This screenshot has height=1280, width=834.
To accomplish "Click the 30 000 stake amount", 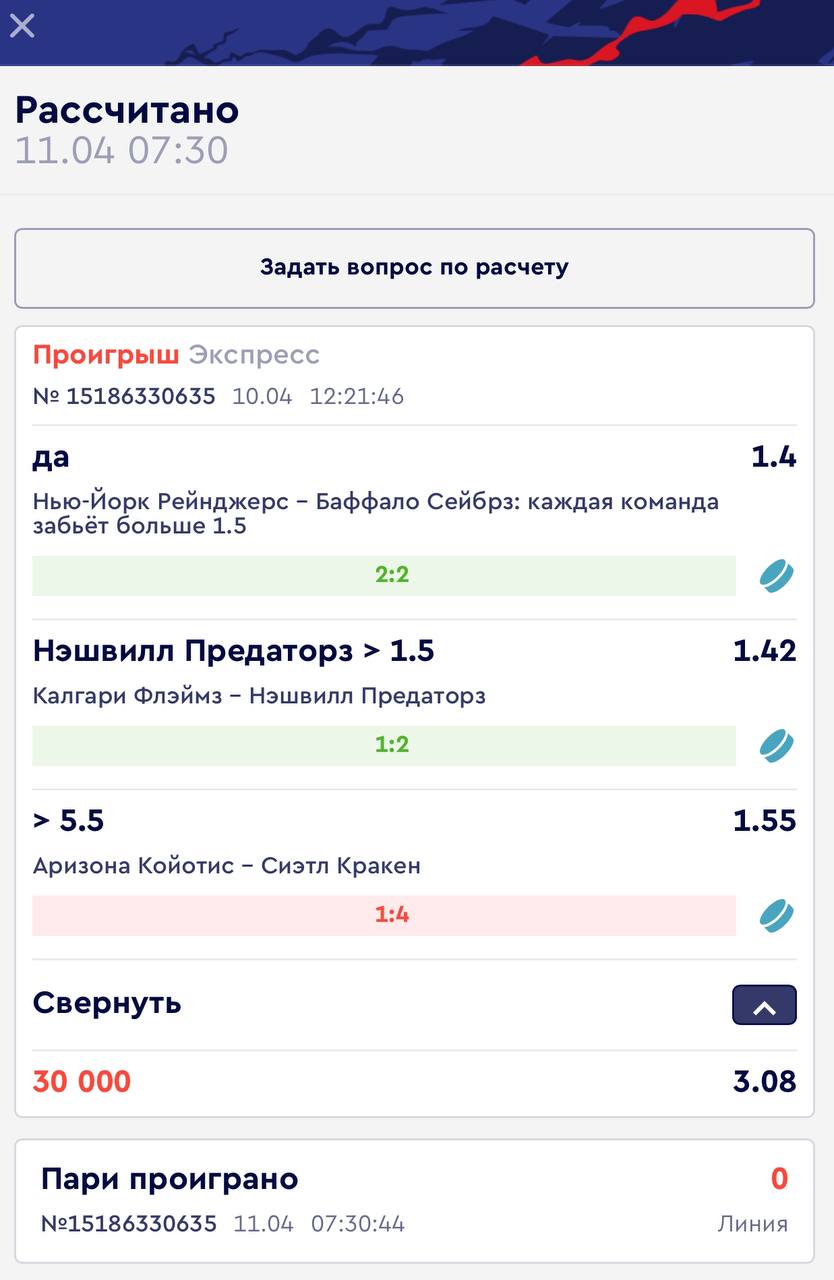I will click(82, 1081).
